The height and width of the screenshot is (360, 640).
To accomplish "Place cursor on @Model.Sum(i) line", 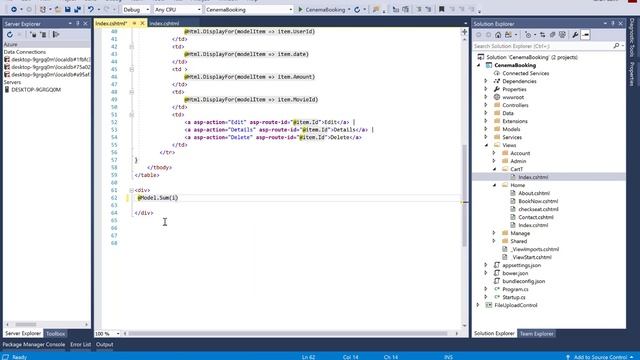I will point(158,198).
